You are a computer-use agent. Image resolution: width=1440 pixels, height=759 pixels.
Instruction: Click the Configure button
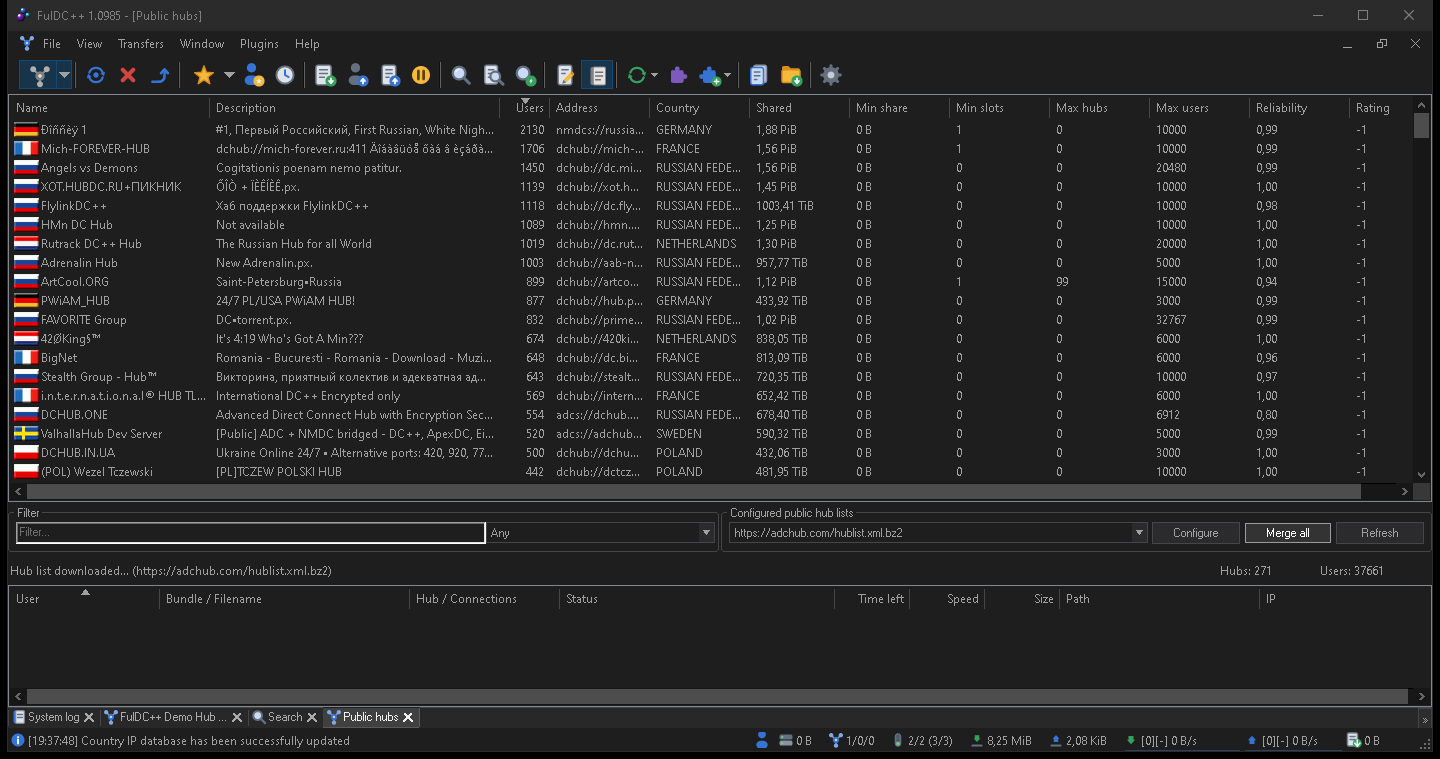click(1196, 533)
